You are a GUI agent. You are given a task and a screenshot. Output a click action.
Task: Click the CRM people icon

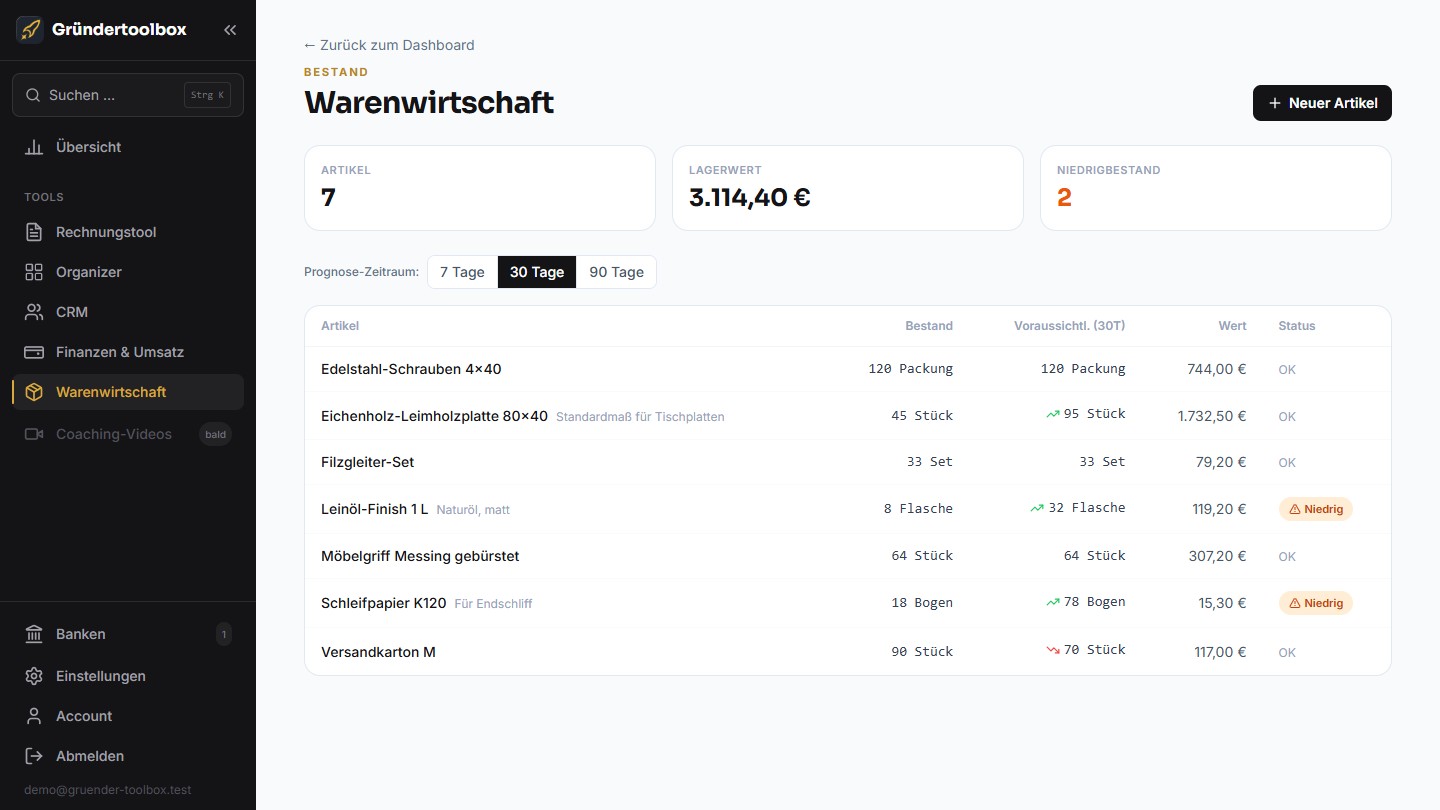coord(34,312)
